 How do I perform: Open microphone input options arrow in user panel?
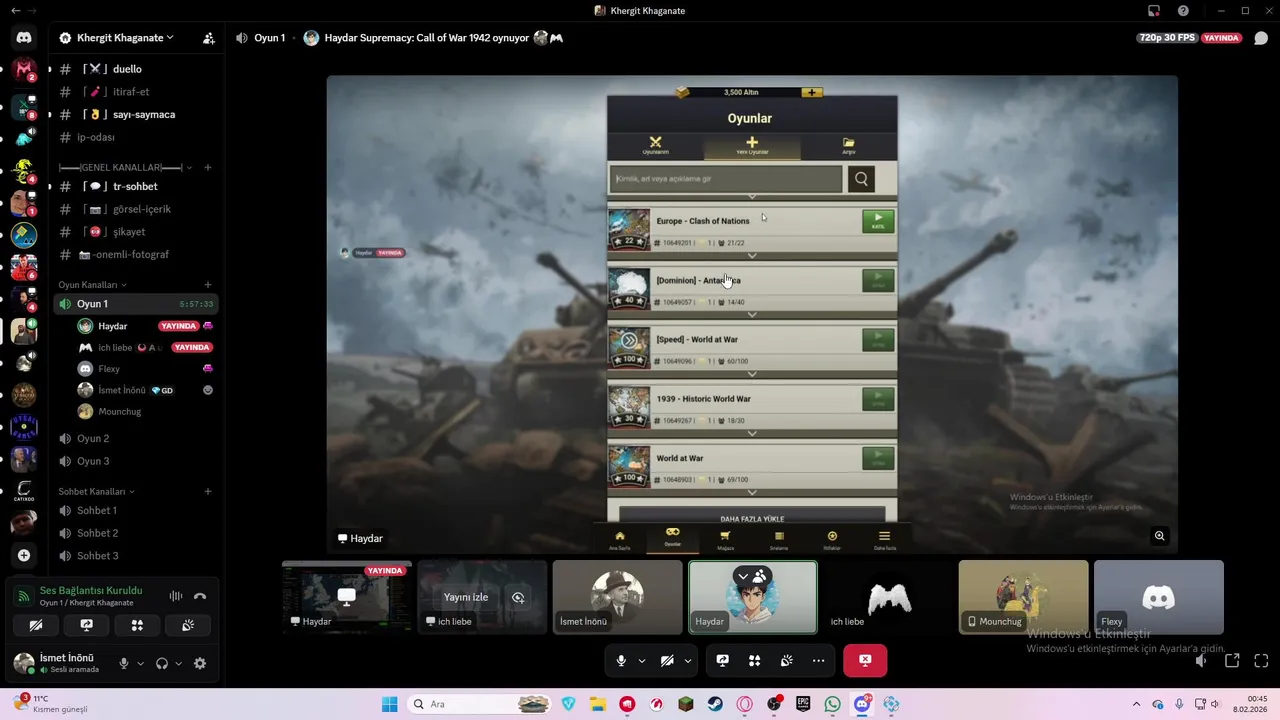pos(140,663)
